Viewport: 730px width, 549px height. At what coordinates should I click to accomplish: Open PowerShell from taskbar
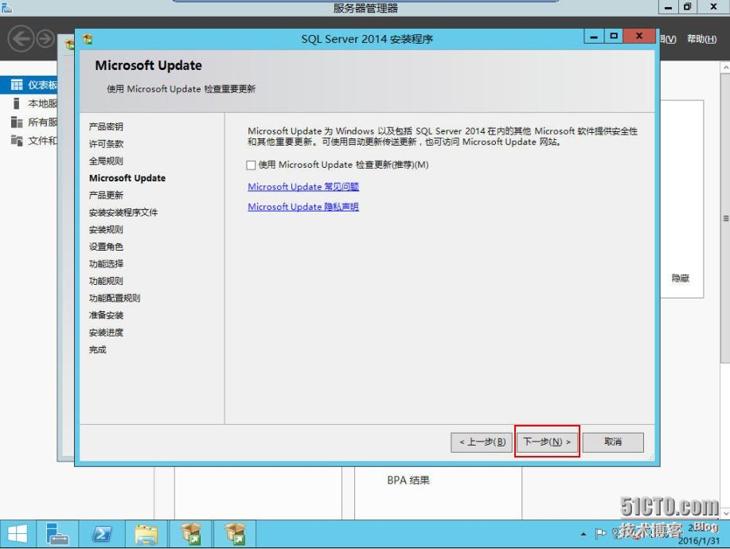point(102,534)
